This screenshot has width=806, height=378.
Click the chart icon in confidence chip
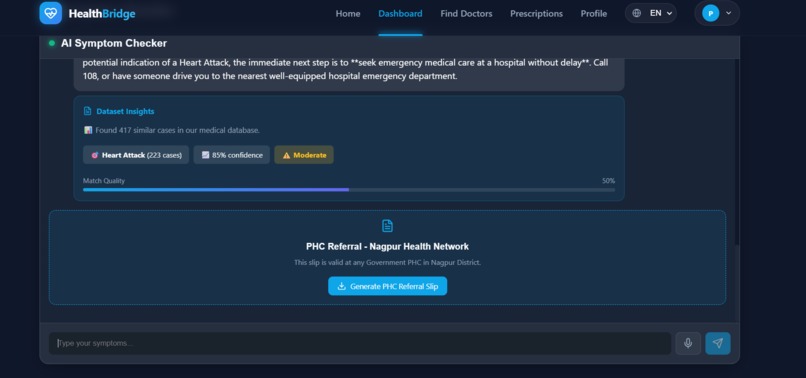click(205, 155)
